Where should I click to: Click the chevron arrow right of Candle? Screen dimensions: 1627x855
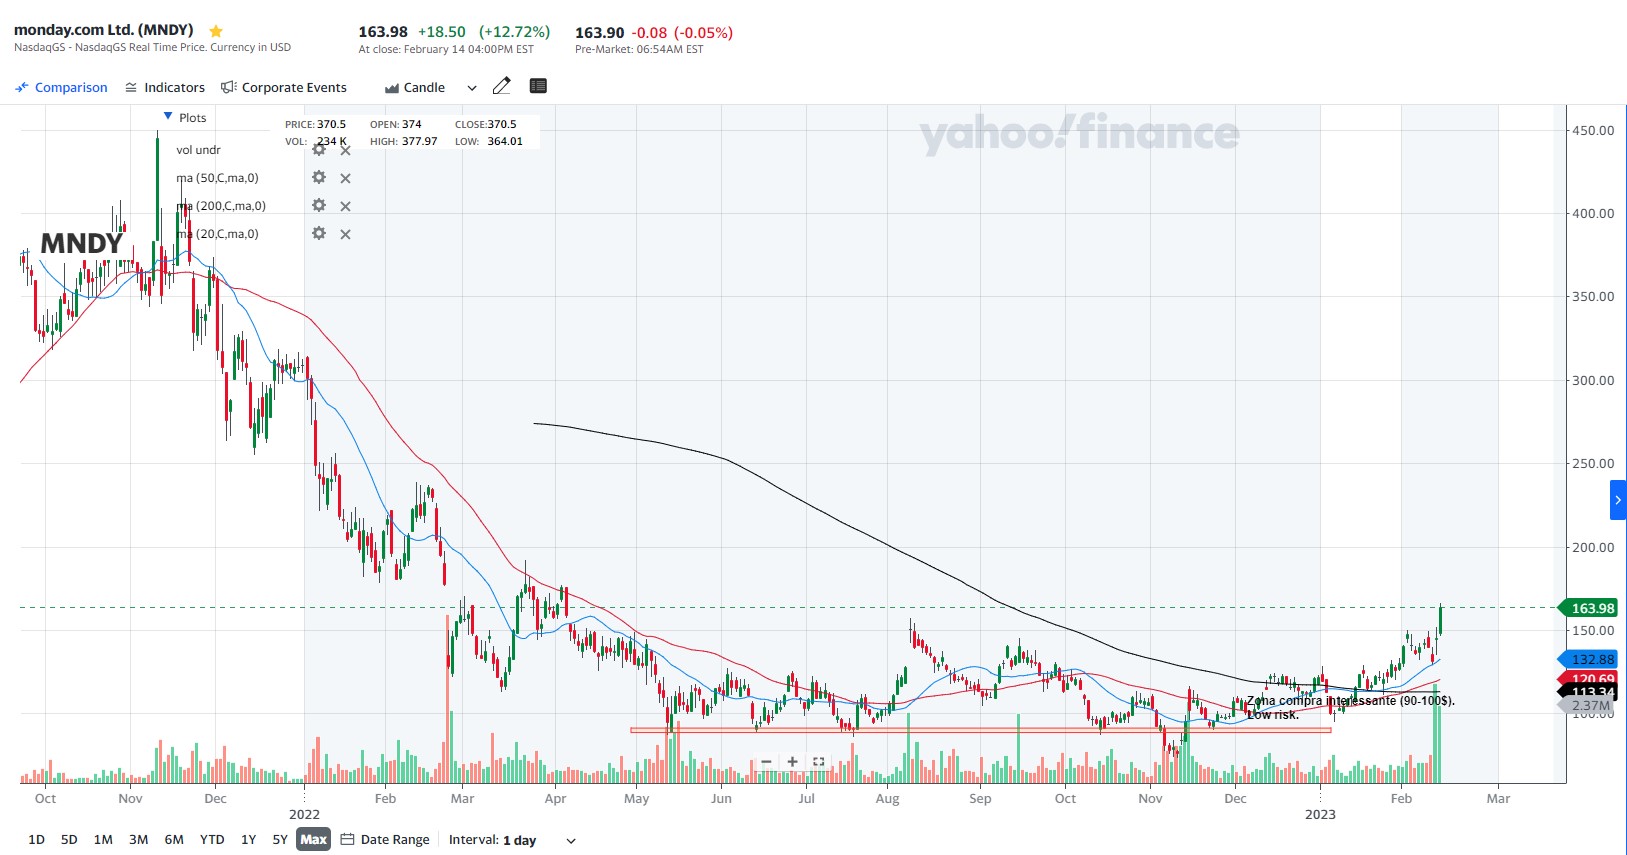point(472,88)
